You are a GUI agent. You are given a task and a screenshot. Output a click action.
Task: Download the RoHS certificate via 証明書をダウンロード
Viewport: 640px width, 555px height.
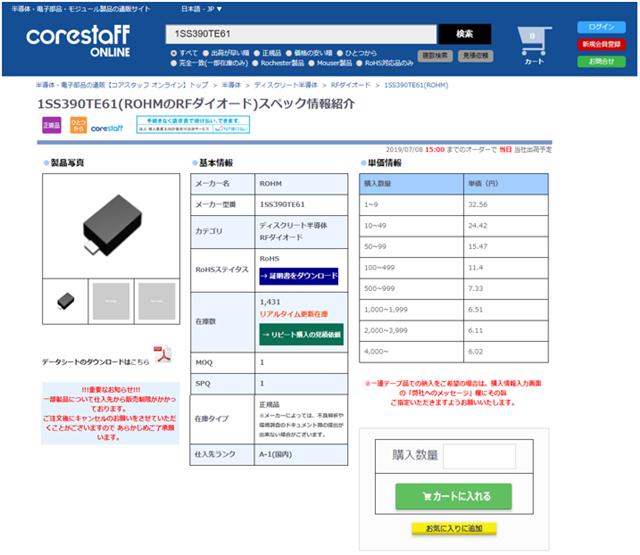(299, 276)
